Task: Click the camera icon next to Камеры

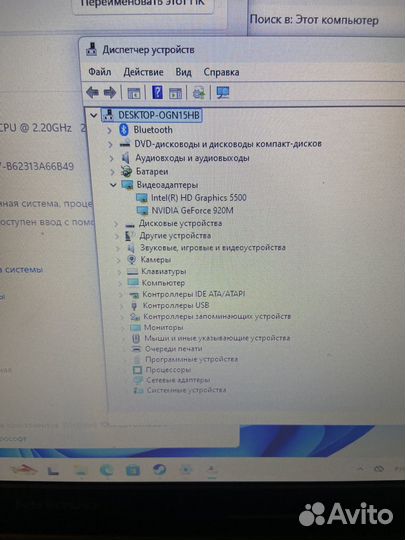Action: point(131,259)
